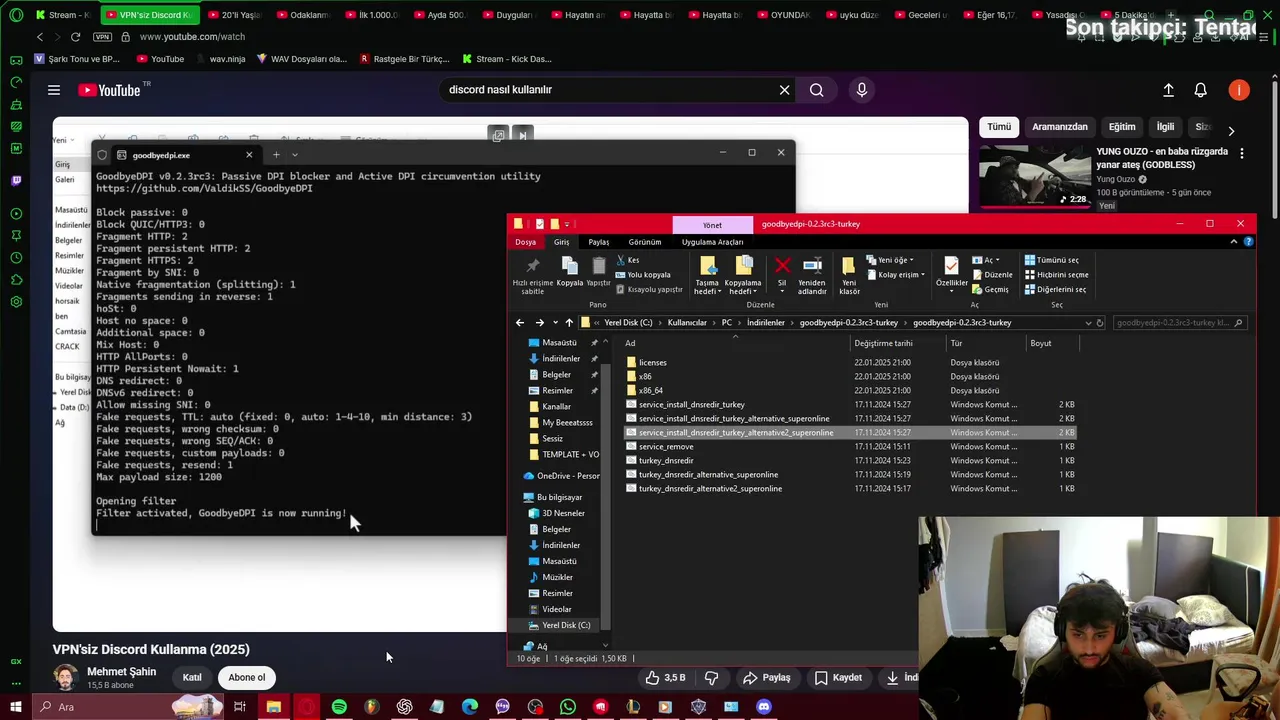1280x720 pixels.
Task: Click Yolu kopyala in the ribbon
Action: click(x=643, y=274)
